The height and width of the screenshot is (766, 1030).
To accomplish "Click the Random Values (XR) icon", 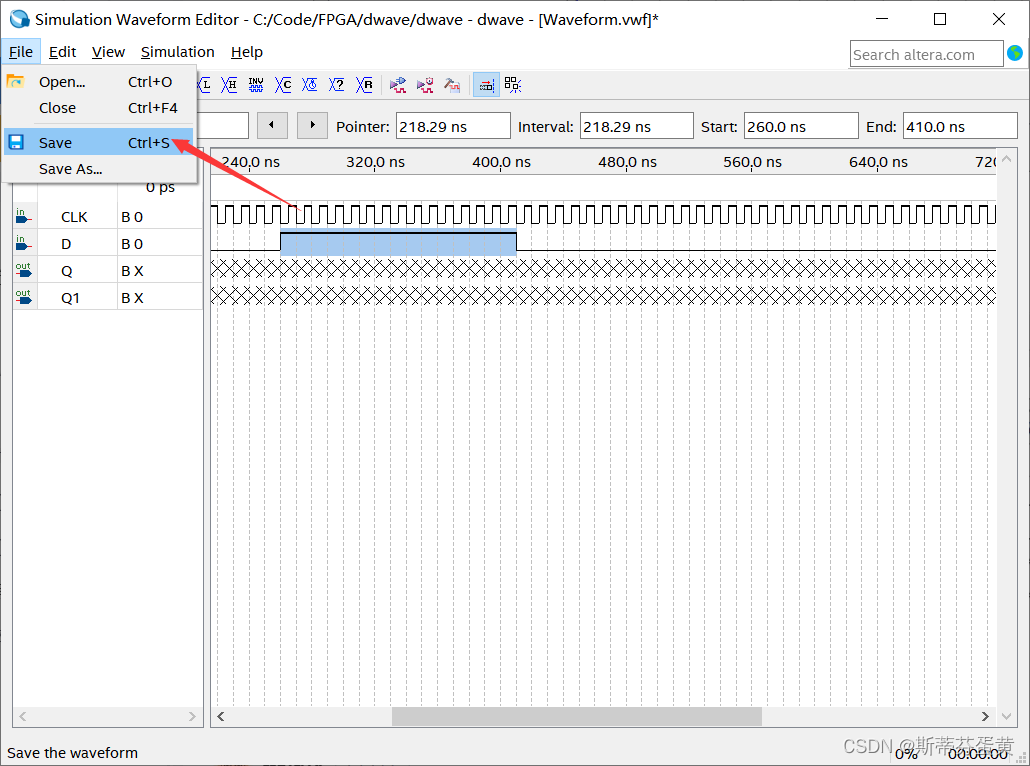I will [364, 85].
